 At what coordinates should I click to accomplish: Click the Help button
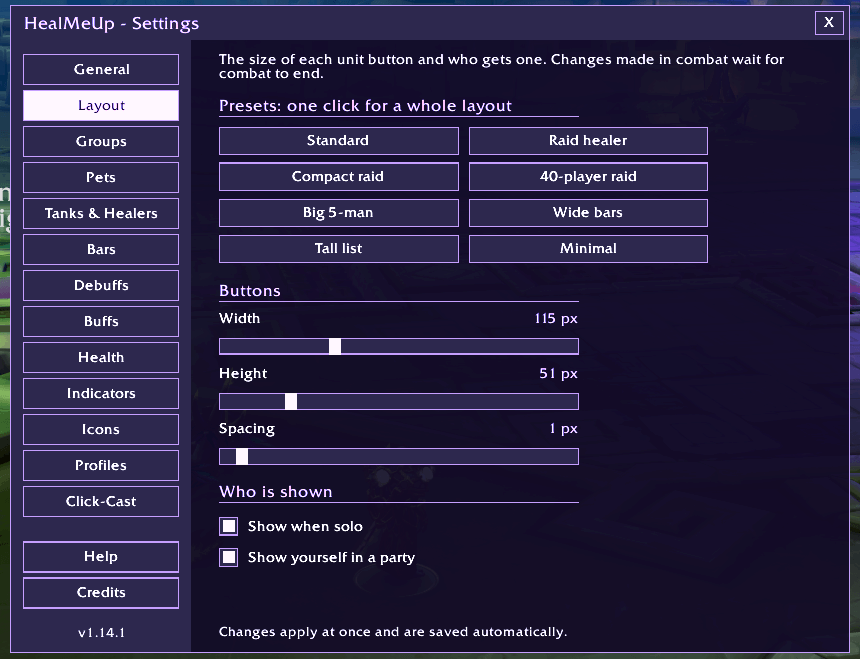(x=101, y=556)
